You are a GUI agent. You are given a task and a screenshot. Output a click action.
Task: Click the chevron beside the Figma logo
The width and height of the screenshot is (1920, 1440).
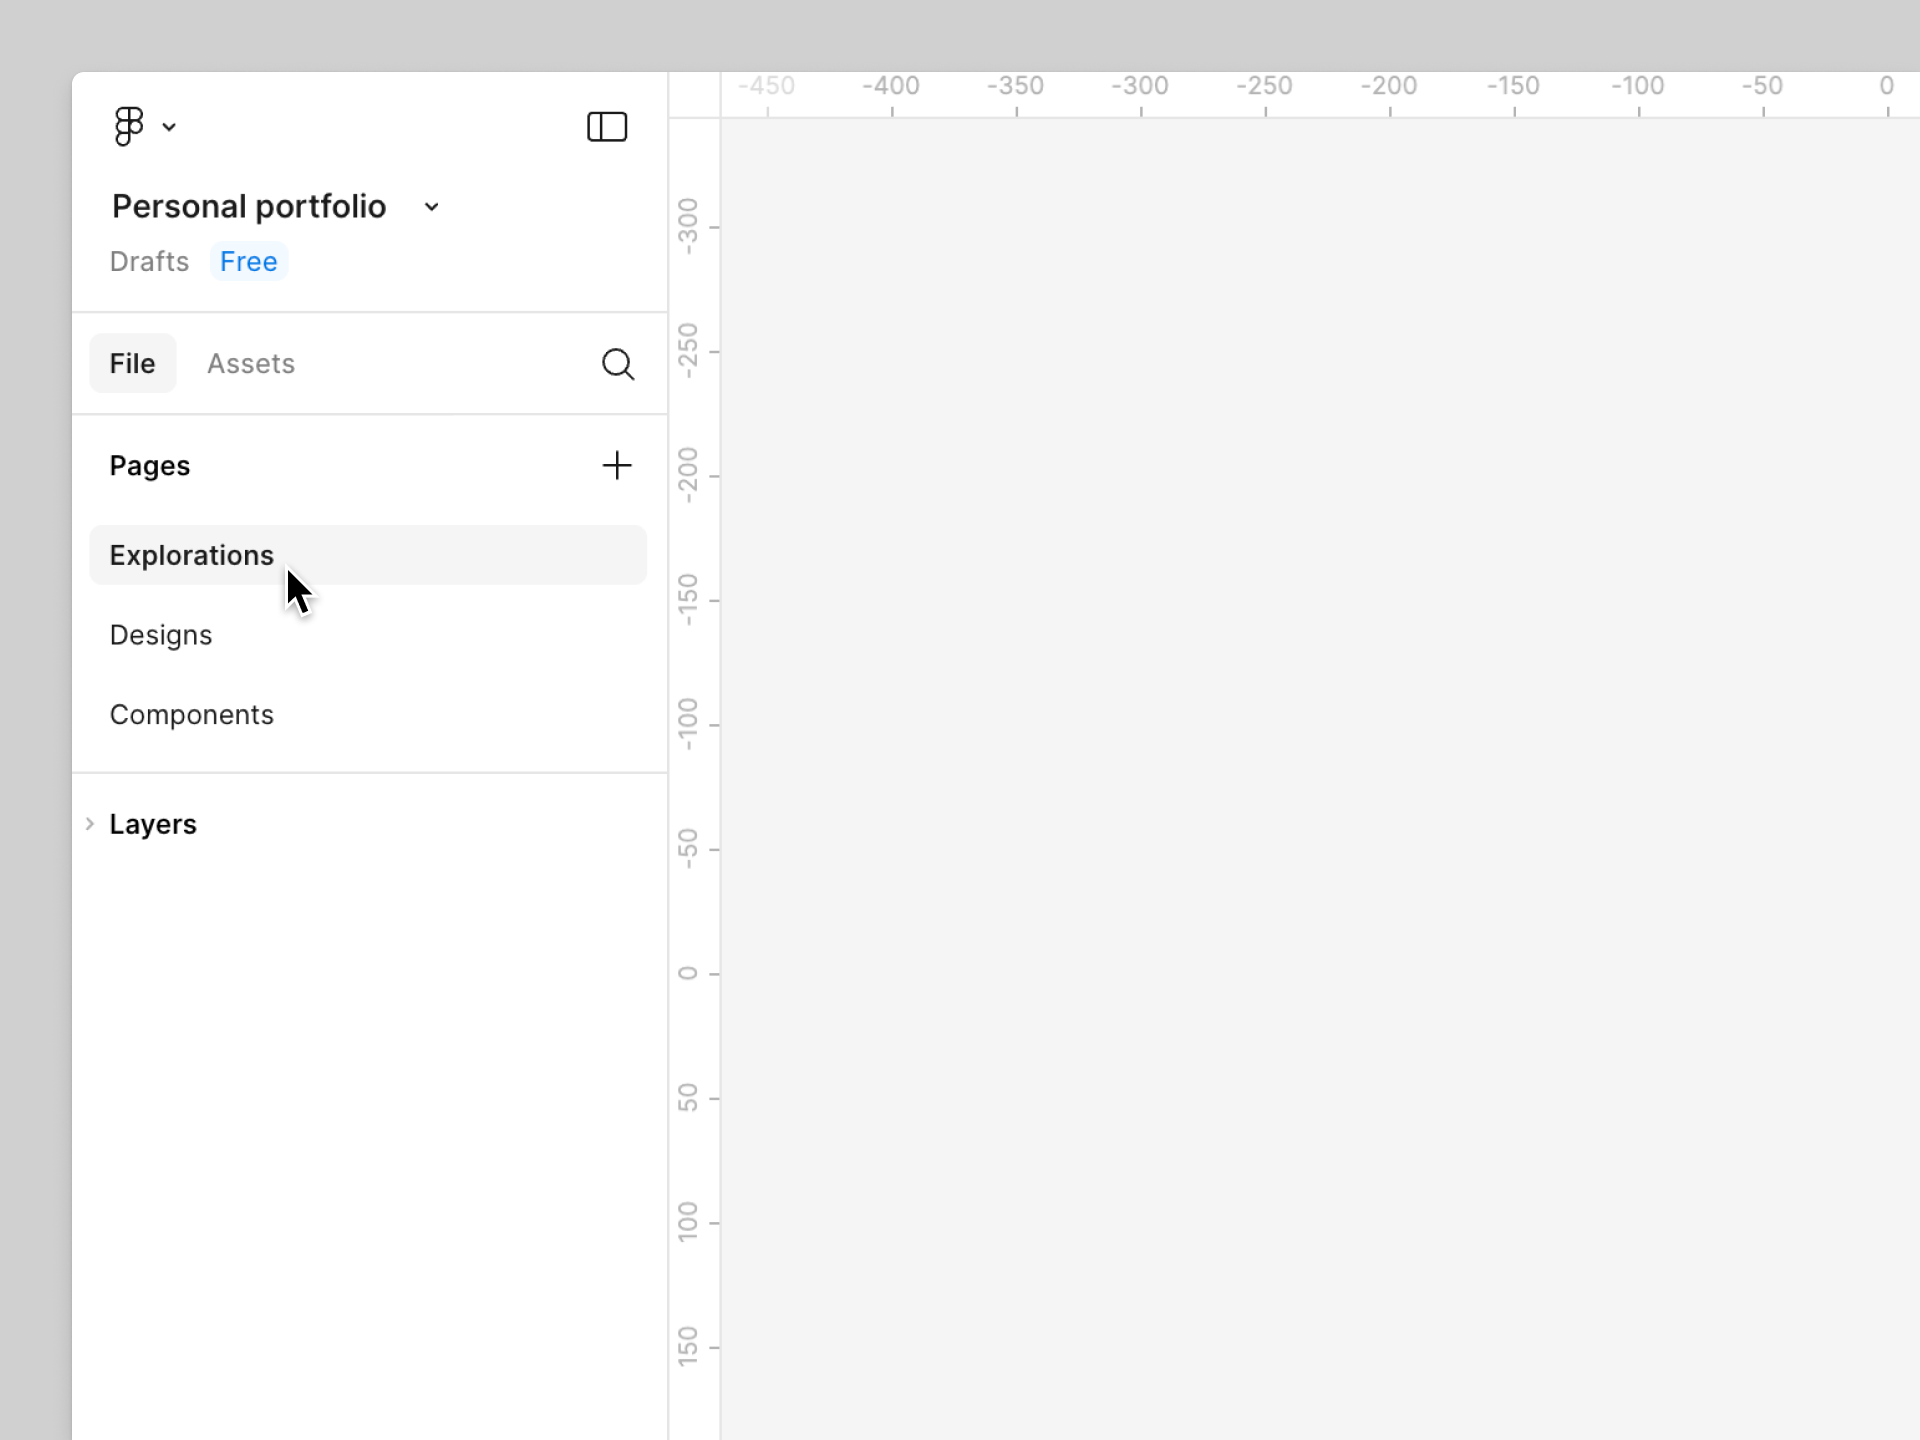tap(170, 127)
